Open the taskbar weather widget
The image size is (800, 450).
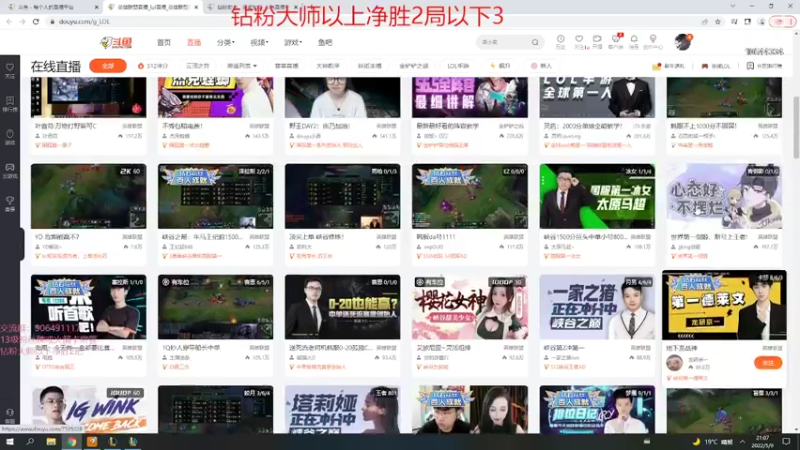(713, 442)
